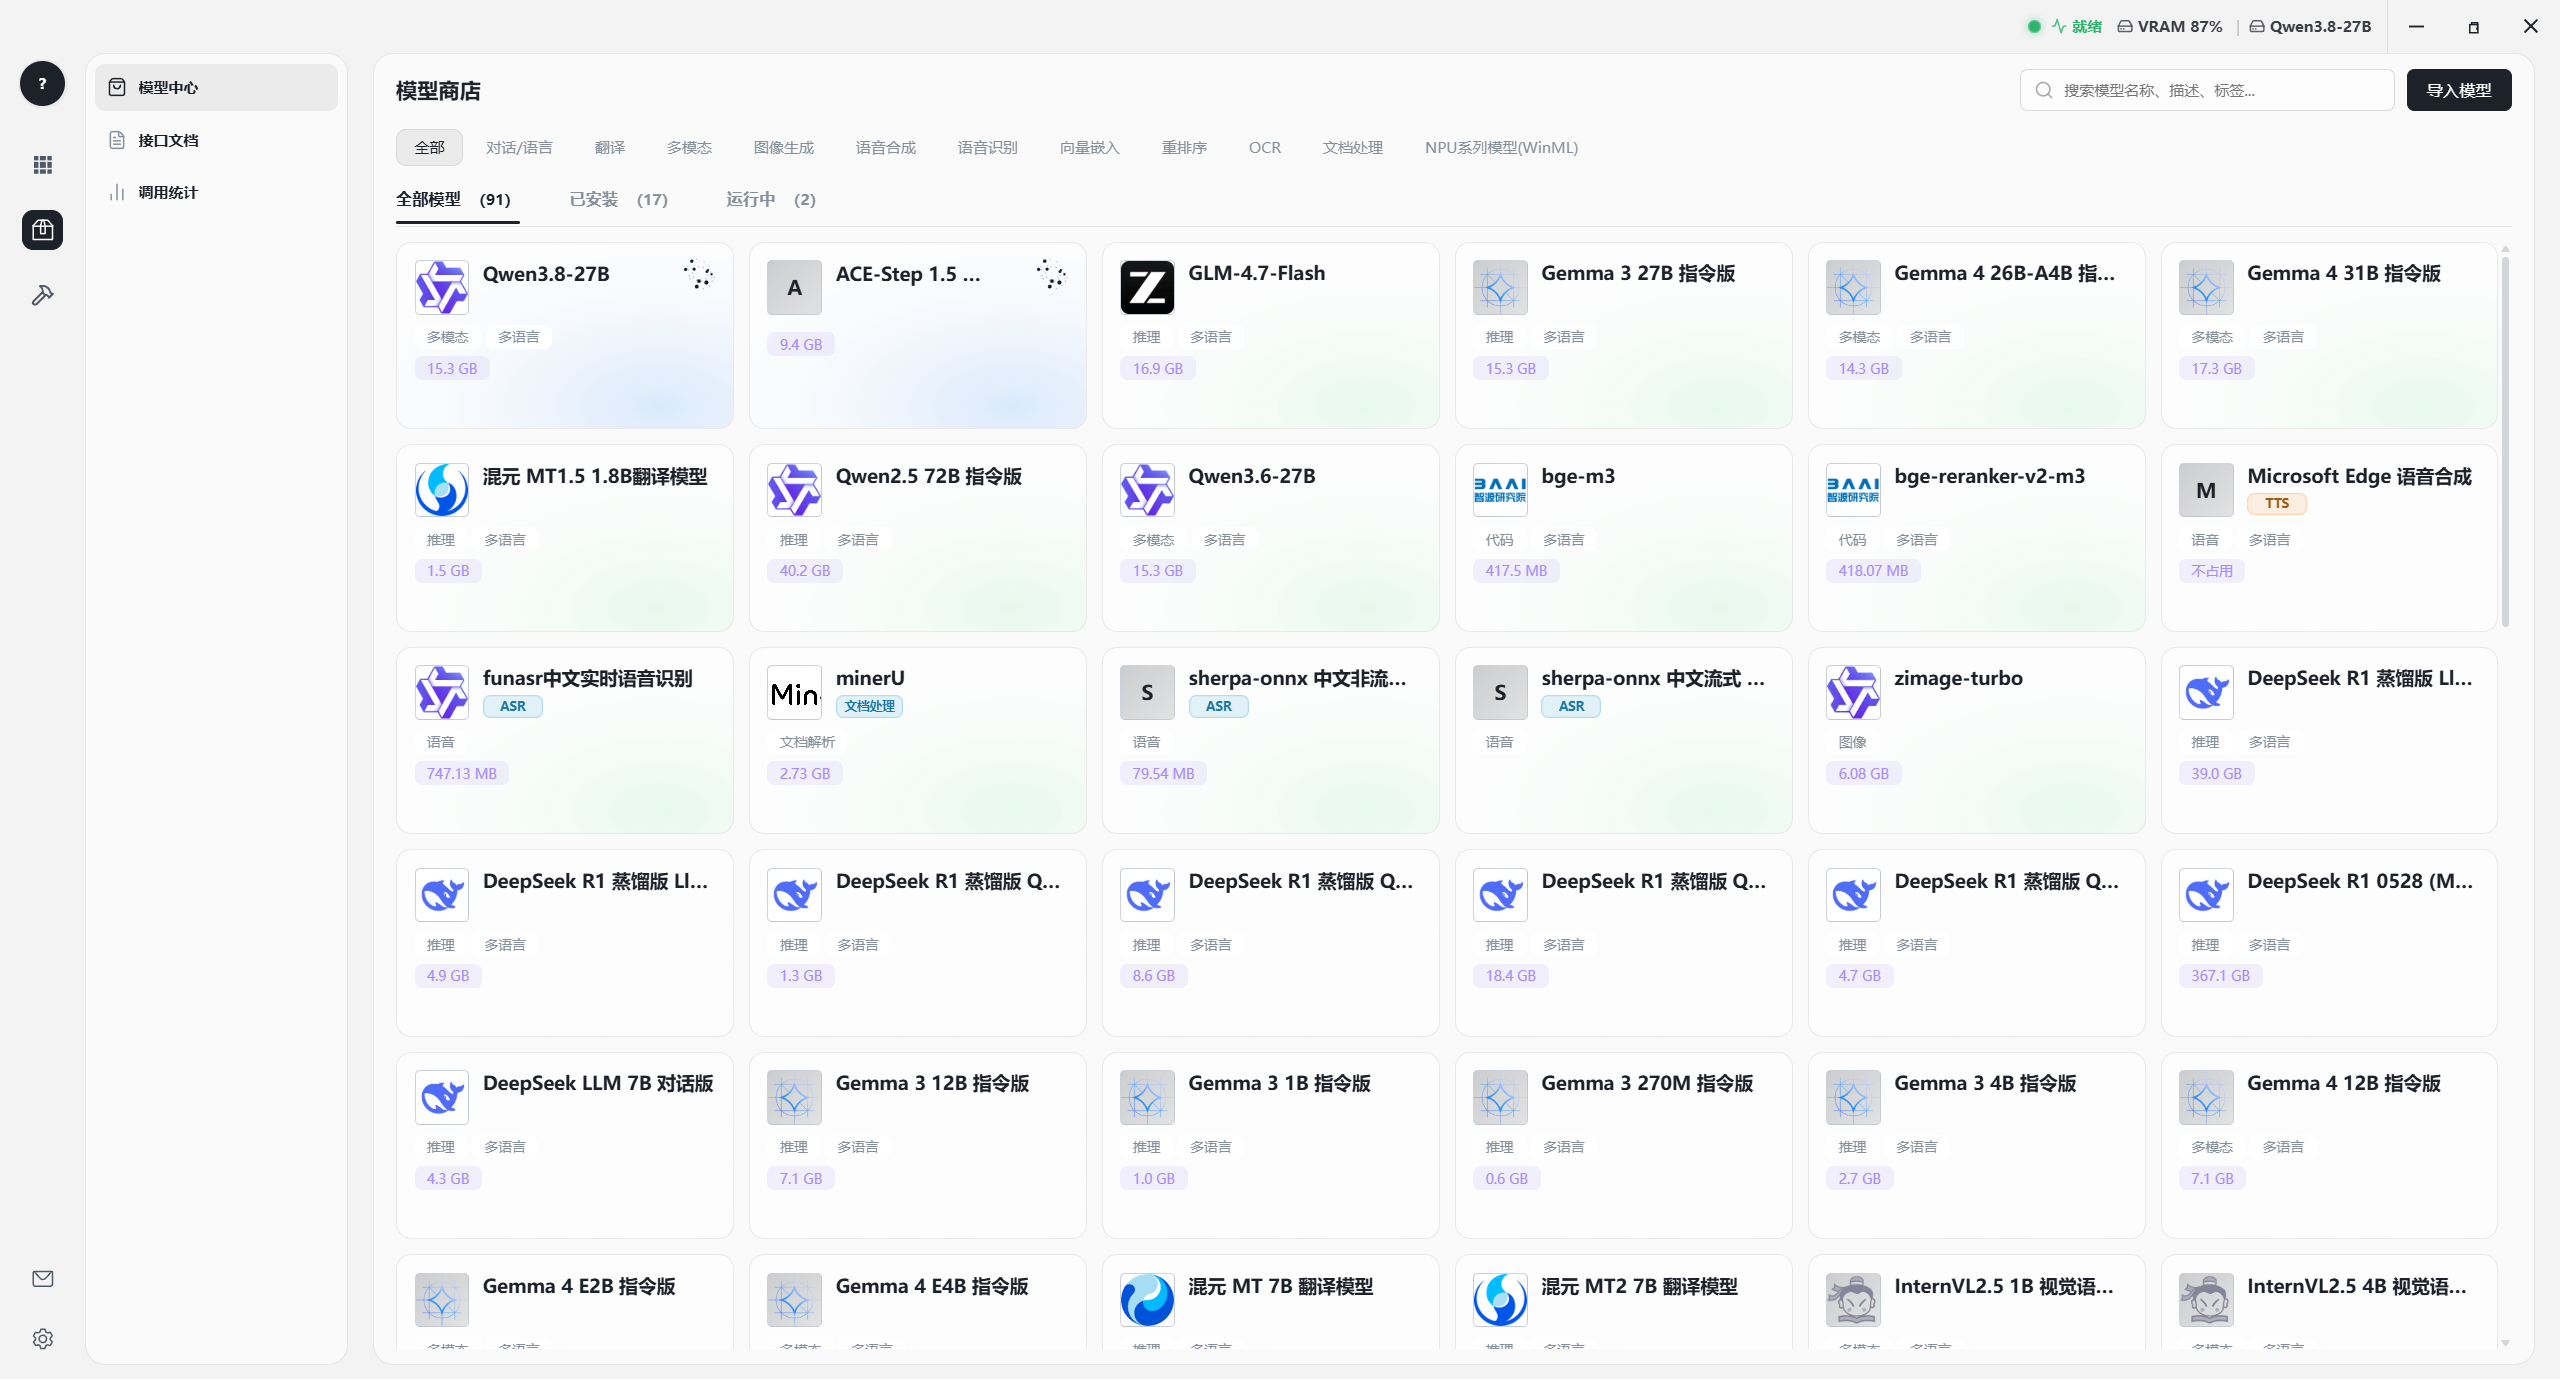Click the model list vertical scrollbar
This screenshot has height=1380, width=2560.
[2505, 440]
